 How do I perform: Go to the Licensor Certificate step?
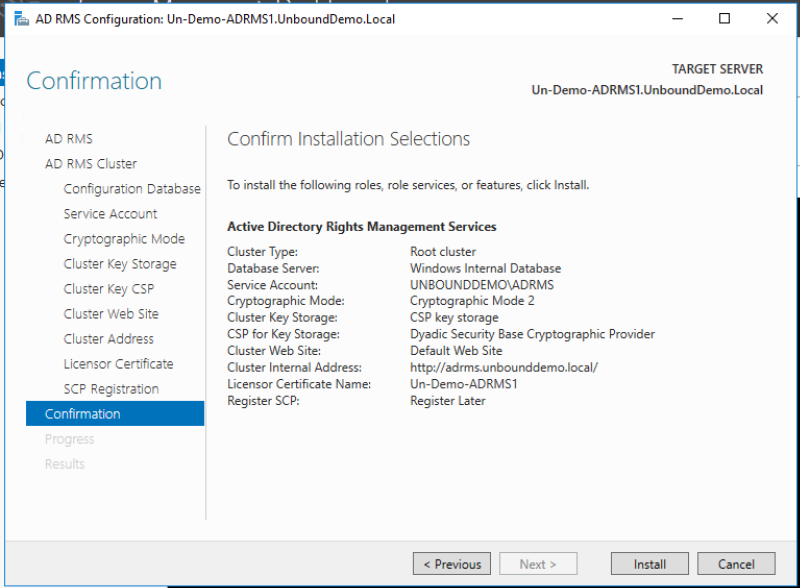coord(118,364)
